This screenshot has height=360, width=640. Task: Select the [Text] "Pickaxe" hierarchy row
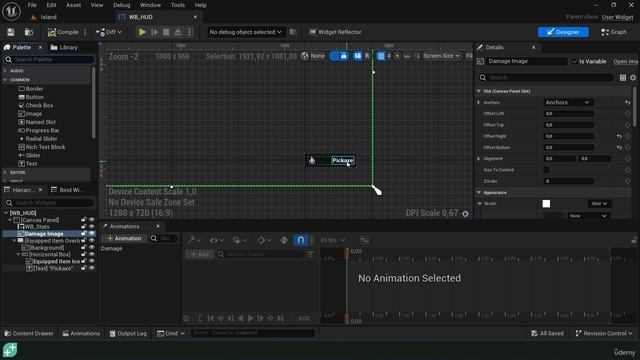pos(49,269)
